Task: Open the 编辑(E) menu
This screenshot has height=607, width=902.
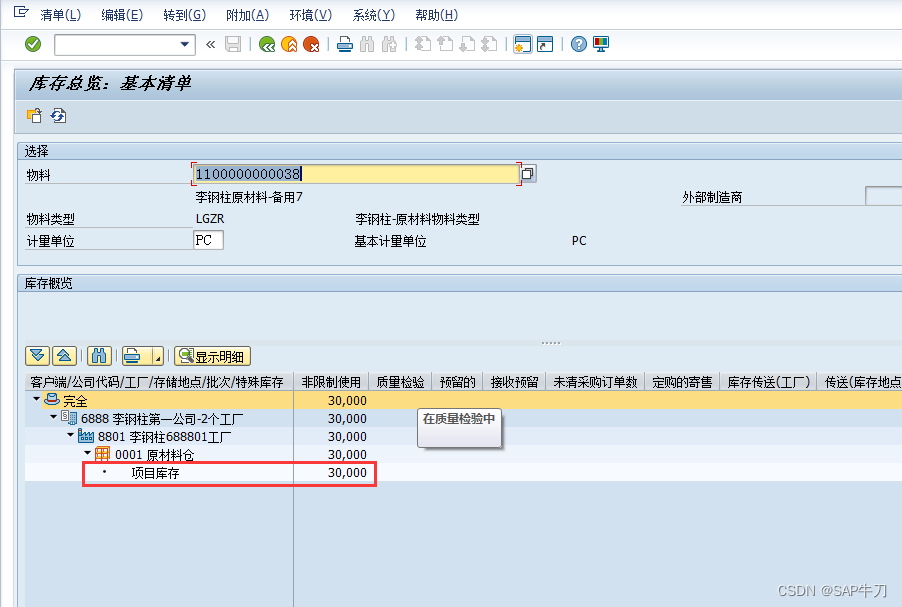Action: [x=122, y=16]
